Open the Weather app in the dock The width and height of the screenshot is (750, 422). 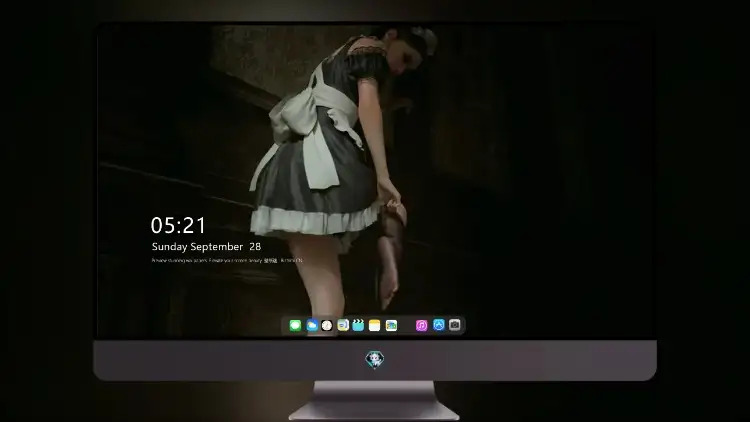[x=312, y=325]
